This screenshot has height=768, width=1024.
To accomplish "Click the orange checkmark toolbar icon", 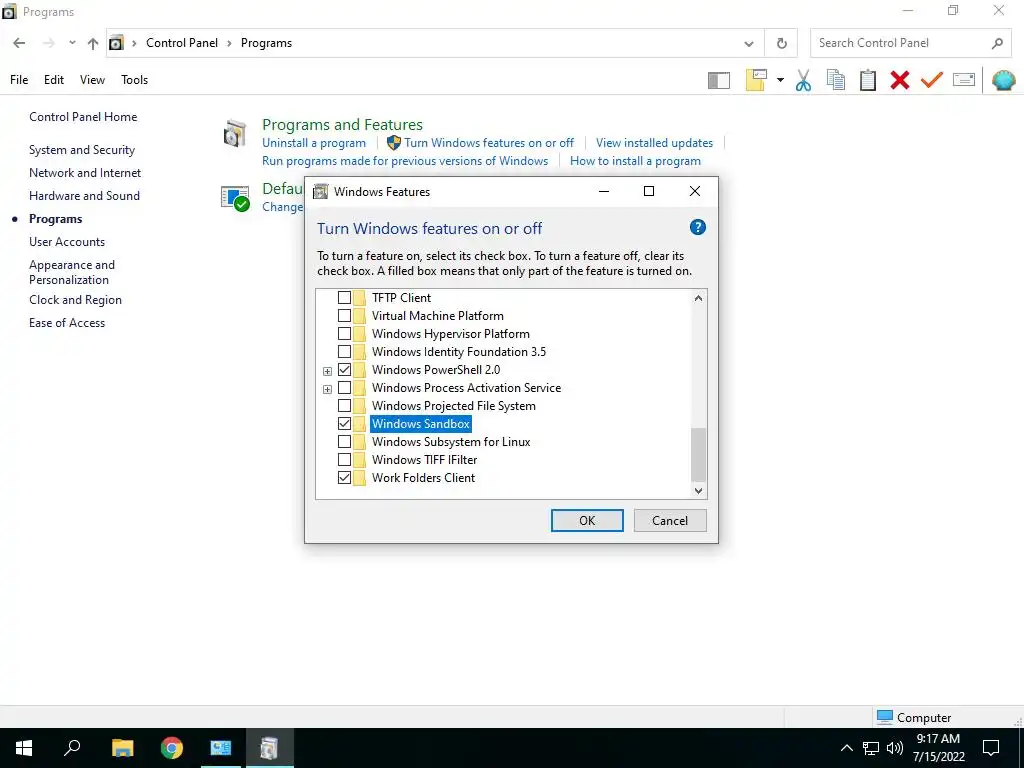I will [932, 80].
